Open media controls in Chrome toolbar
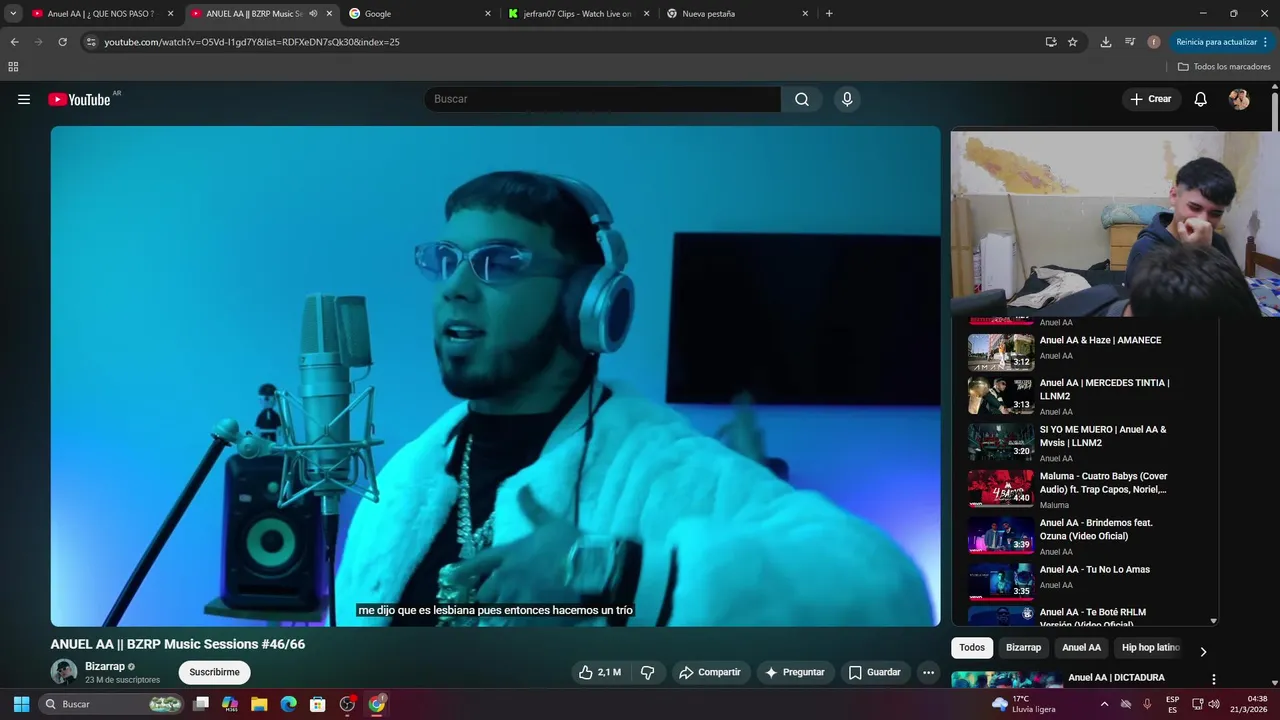The image size is (1280, 720). pos(1130,42)
